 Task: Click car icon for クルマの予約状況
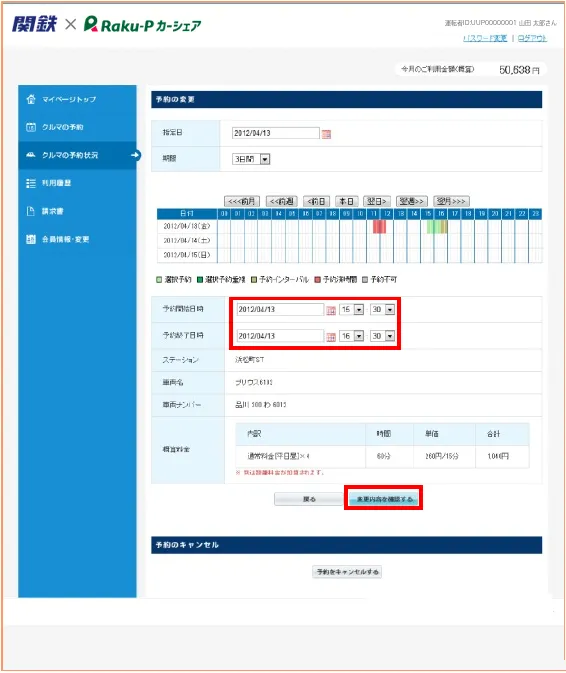pyautogui.click(x=31, y=155)
